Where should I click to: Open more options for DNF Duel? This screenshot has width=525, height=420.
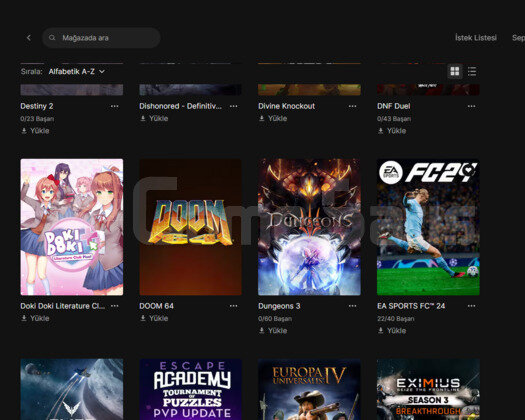coord(471,106)
